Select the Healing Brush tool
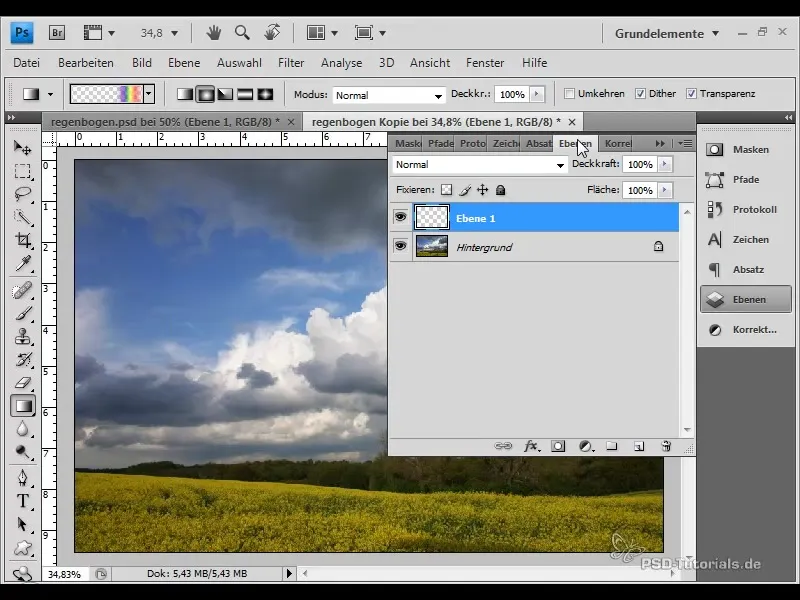The width and height of the screenshot is (800, 600). [22, 290]
